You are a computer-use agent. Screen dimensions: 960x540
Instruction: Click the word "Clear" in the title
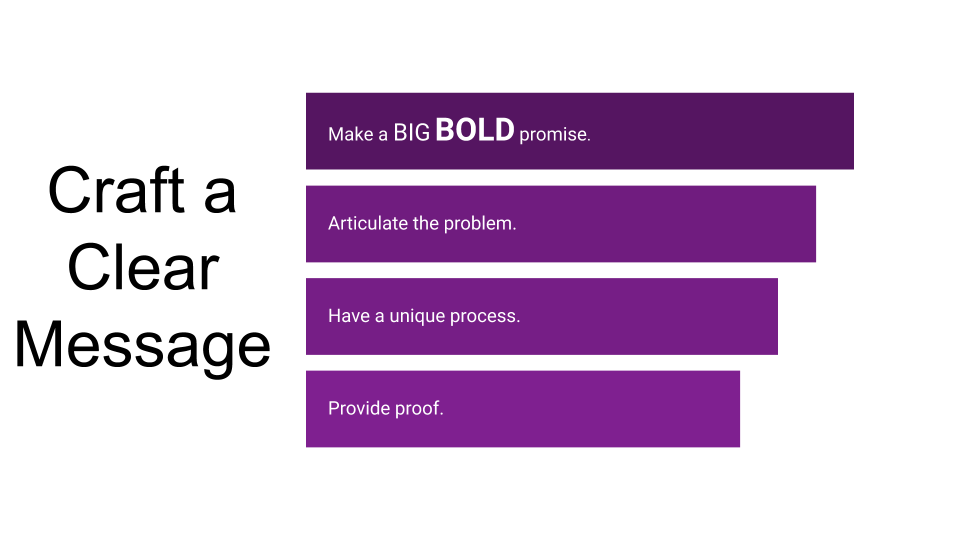point(142,268)
